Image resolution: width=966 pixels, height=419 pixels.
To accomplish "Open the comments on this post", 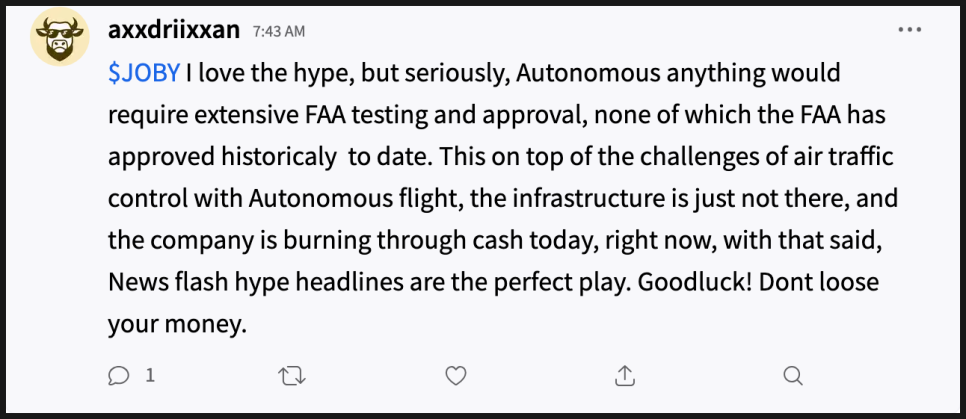I will click(x=119, y=375).
